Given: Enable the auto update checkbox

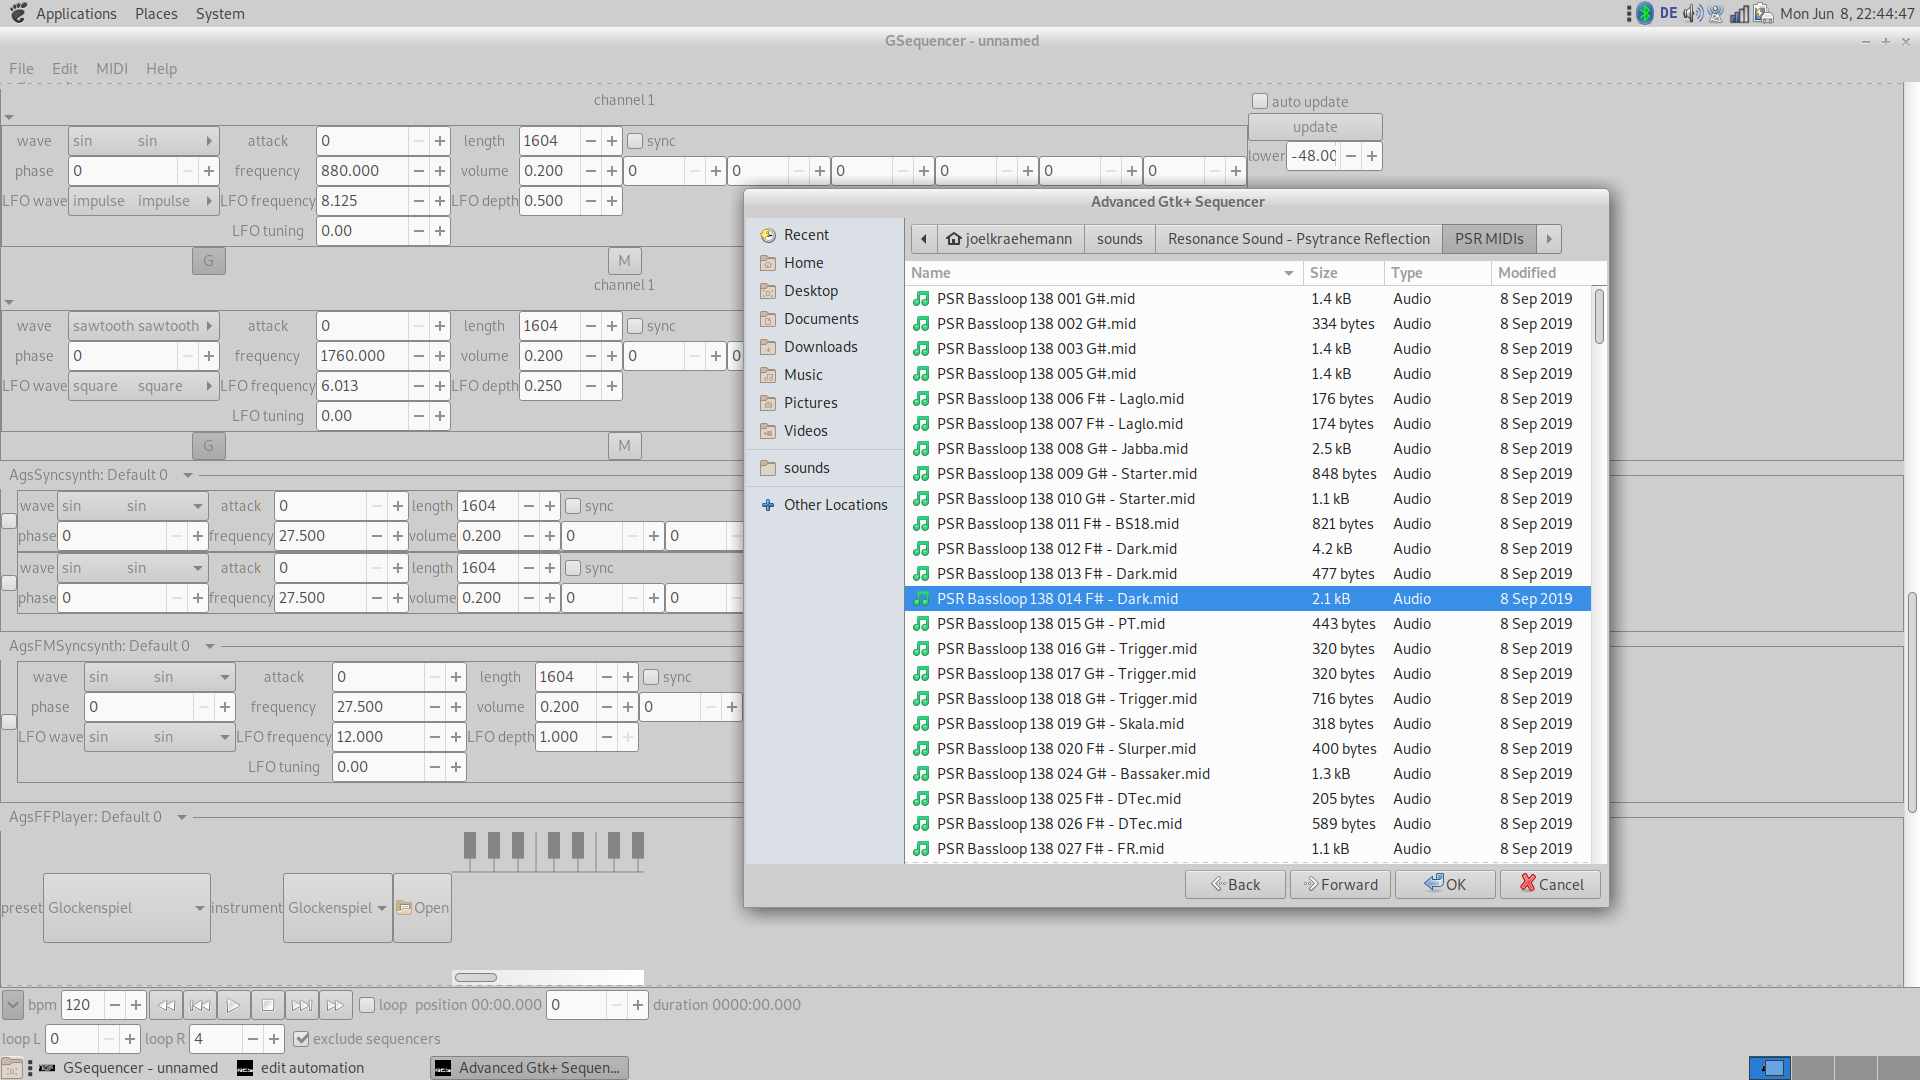Looking at the screenshot, I should click(1261, 101).
